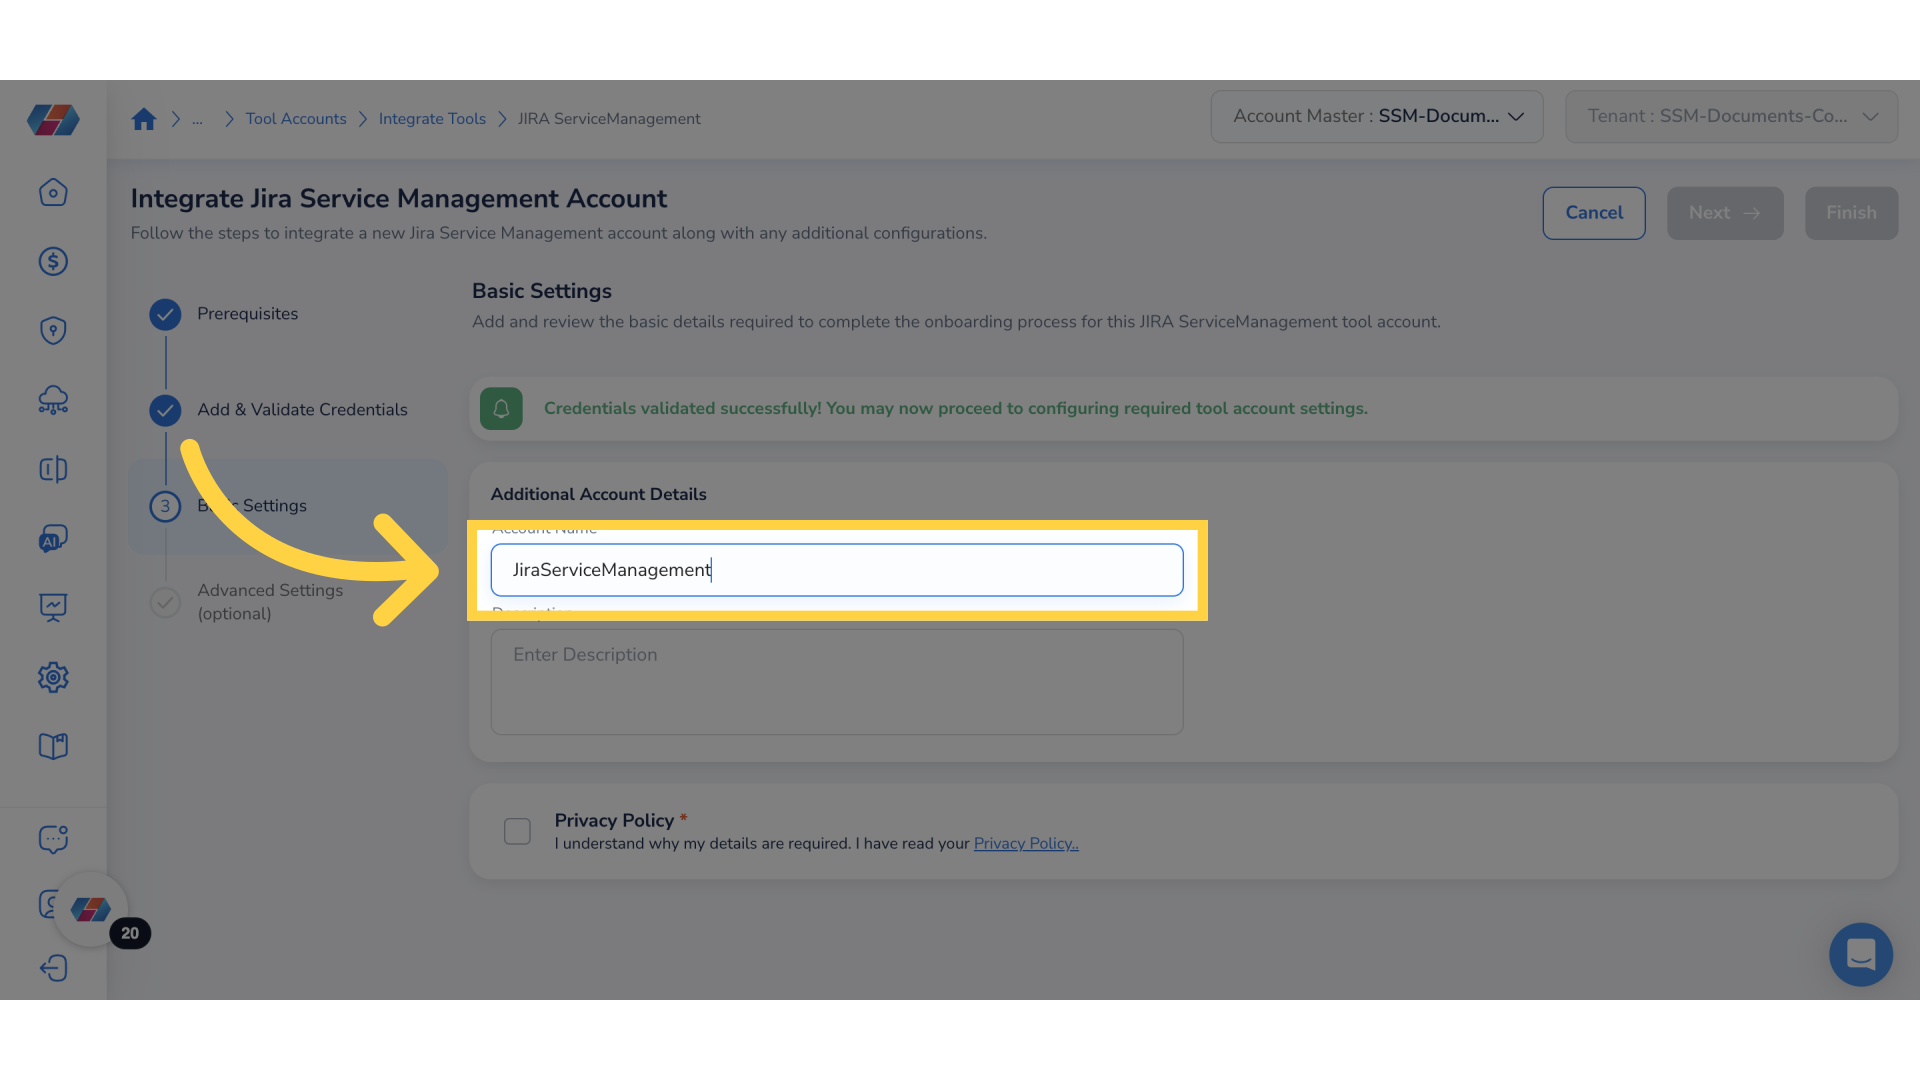Click the credentials validated success message
1920x1080 pixels.
pos(956,408)
